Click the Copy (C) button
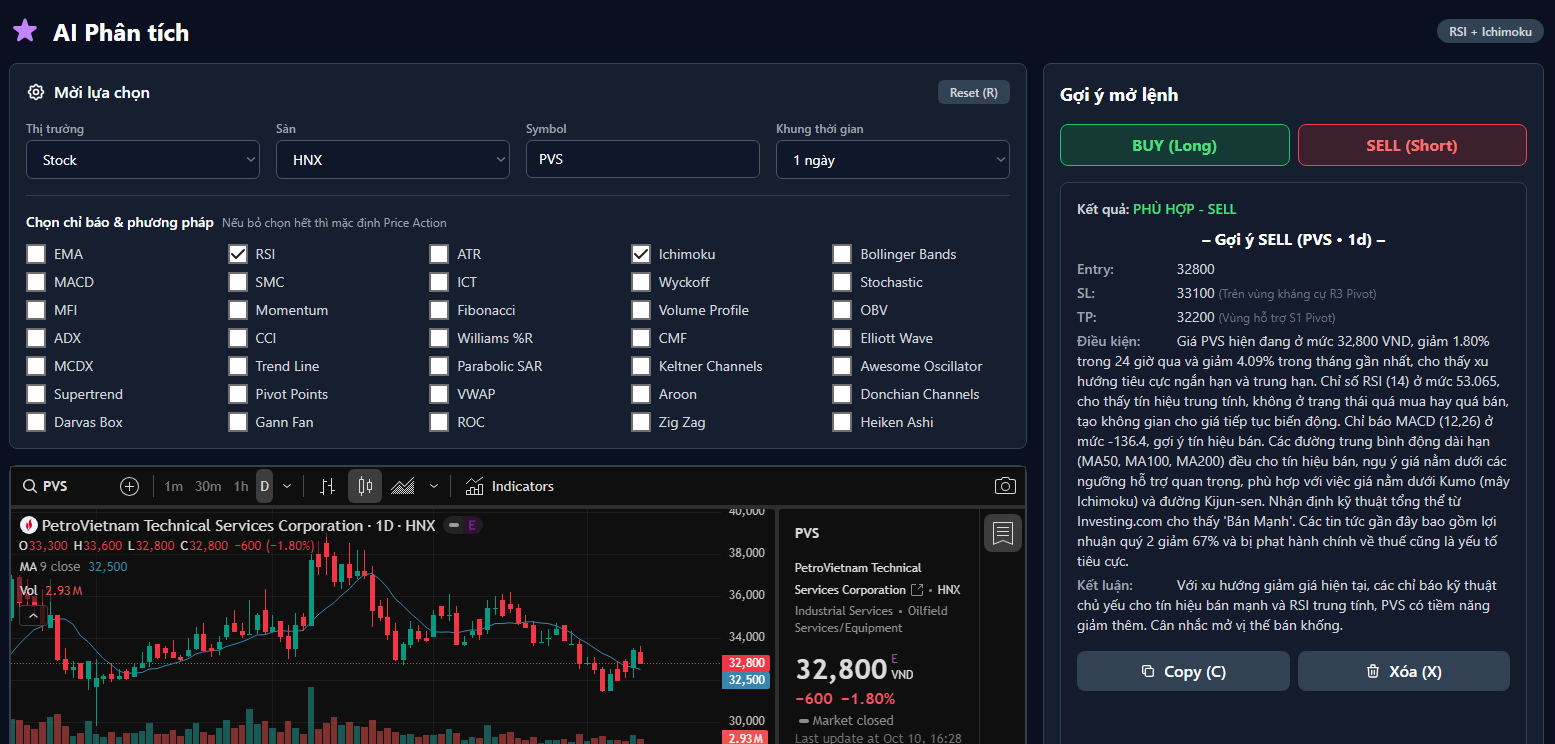 pyautogui.click(x=1183, y=671)
